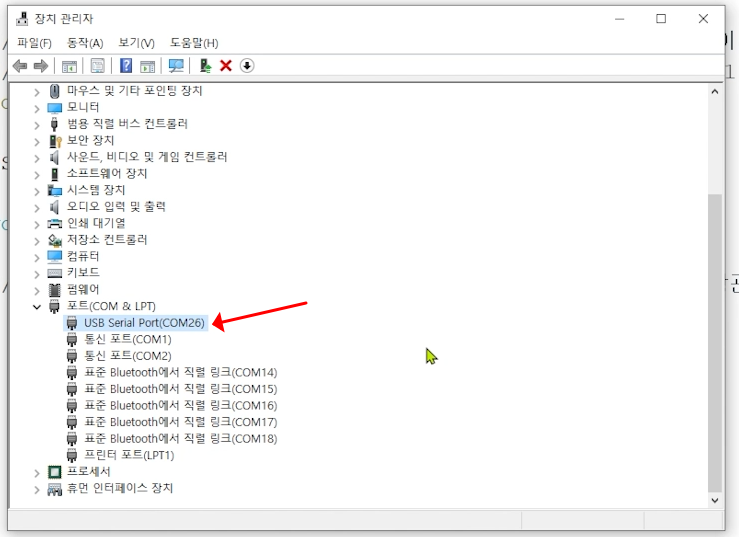Select Bluetooth 직렬 링크(COM14)
739x537 pixels.
181,372
